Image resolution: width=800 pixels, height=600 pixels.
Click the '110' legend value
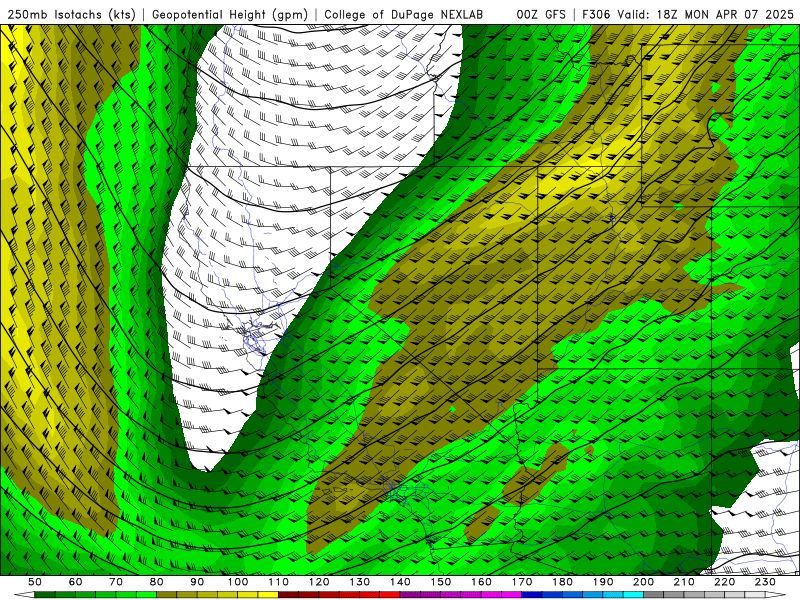[x=279, y=582]
